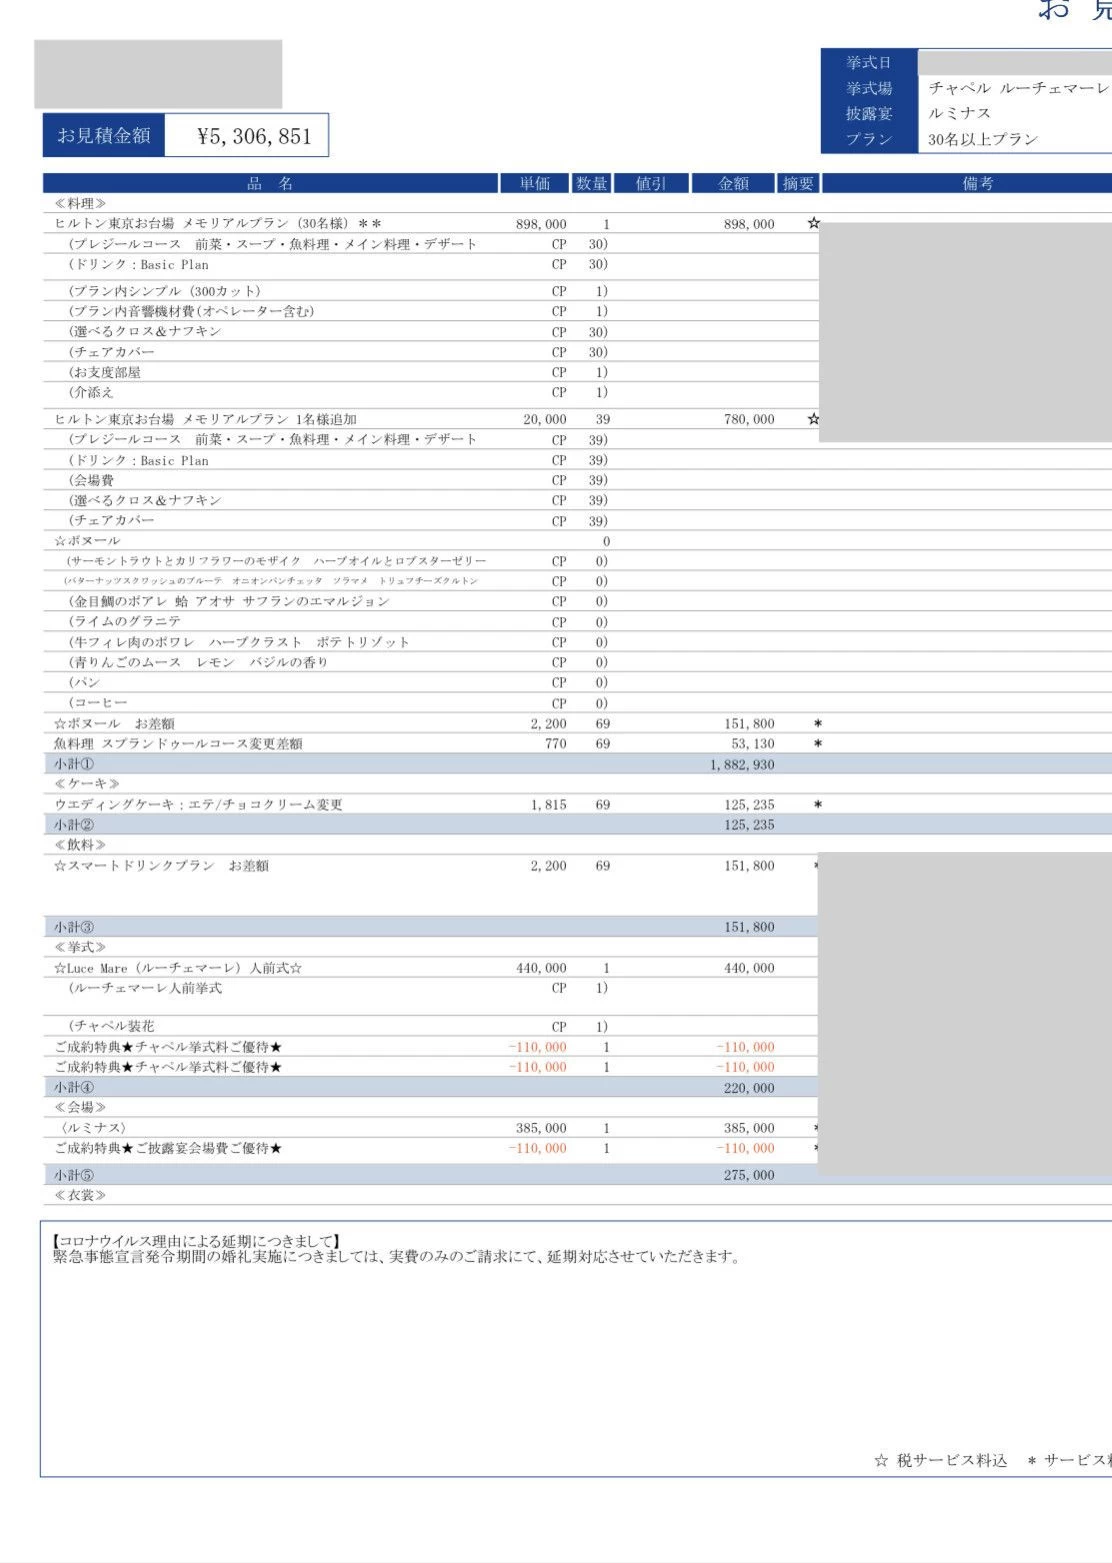Click the 品名 column header
Viewport: 1112px width, 1563px height.
click(270, 183)
